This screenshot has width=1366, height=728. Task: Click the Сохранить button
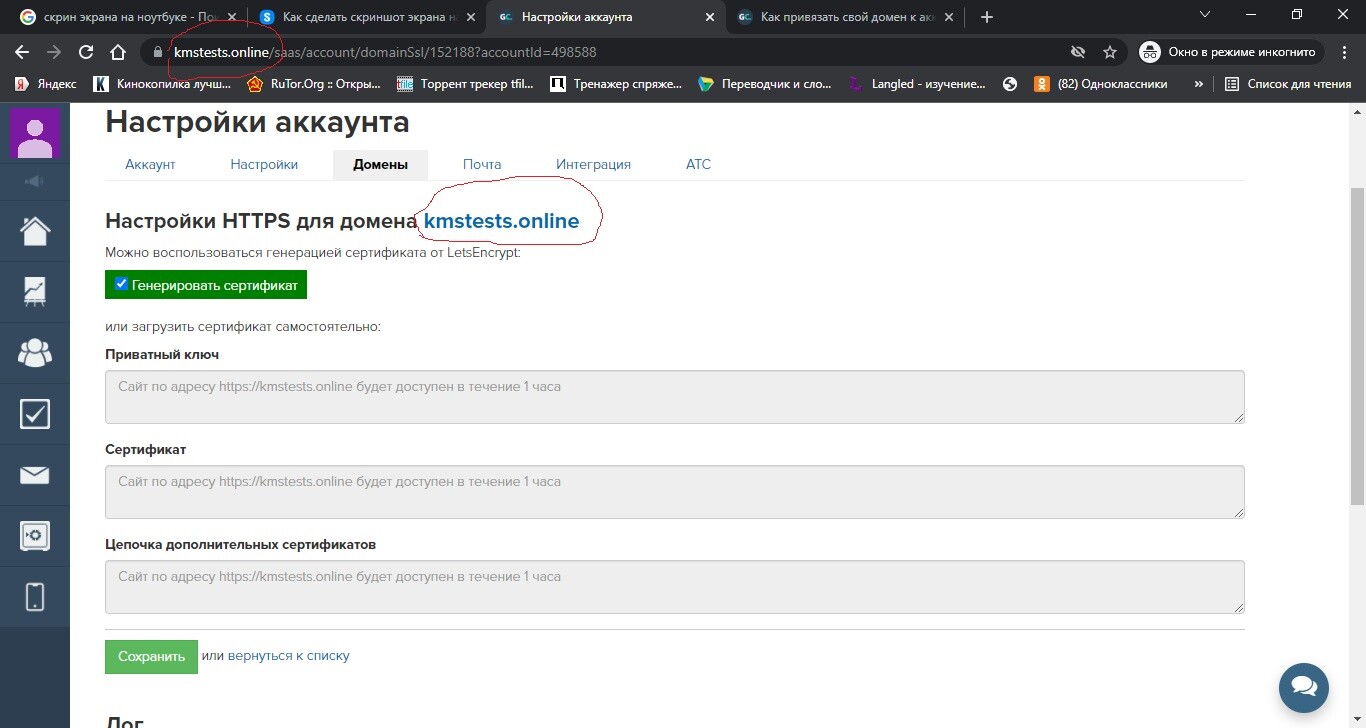pyautogui.click(x=151, y=657)
